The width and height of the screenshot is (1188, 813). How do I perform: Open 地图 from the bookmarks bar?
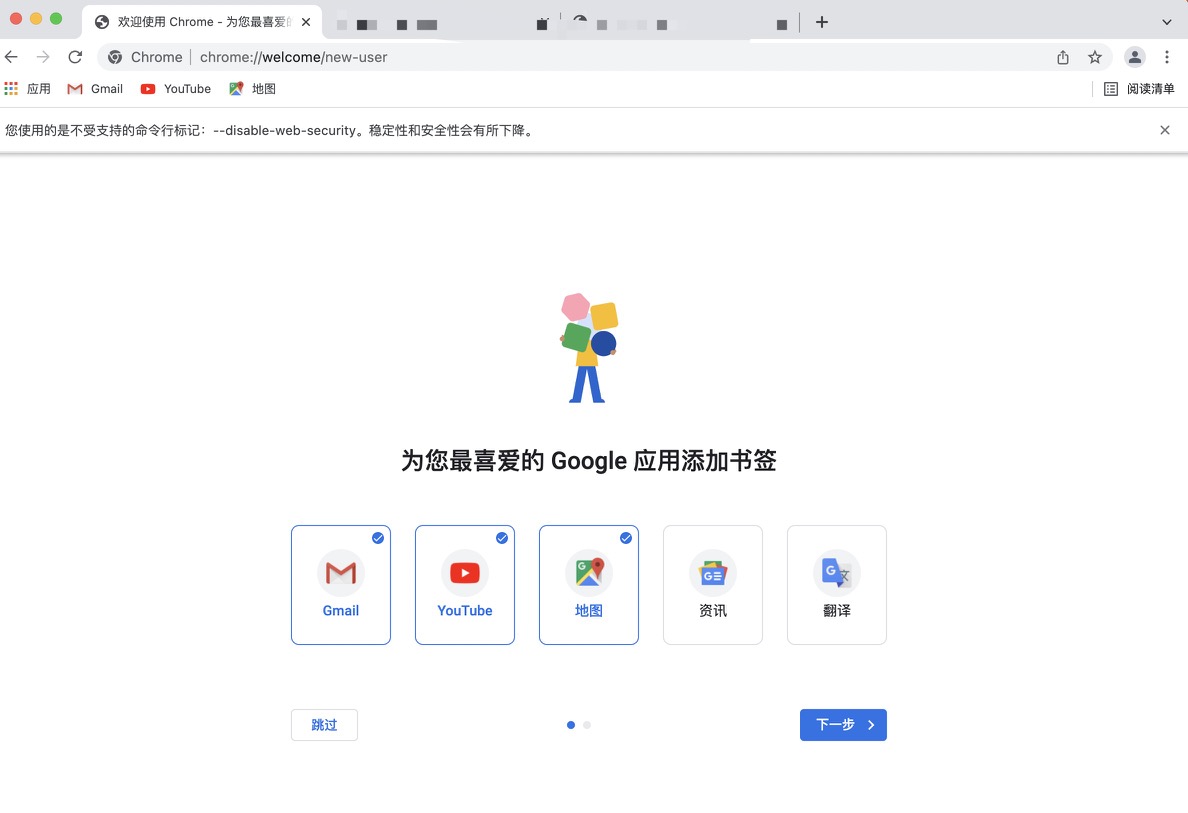click(253, 88)
